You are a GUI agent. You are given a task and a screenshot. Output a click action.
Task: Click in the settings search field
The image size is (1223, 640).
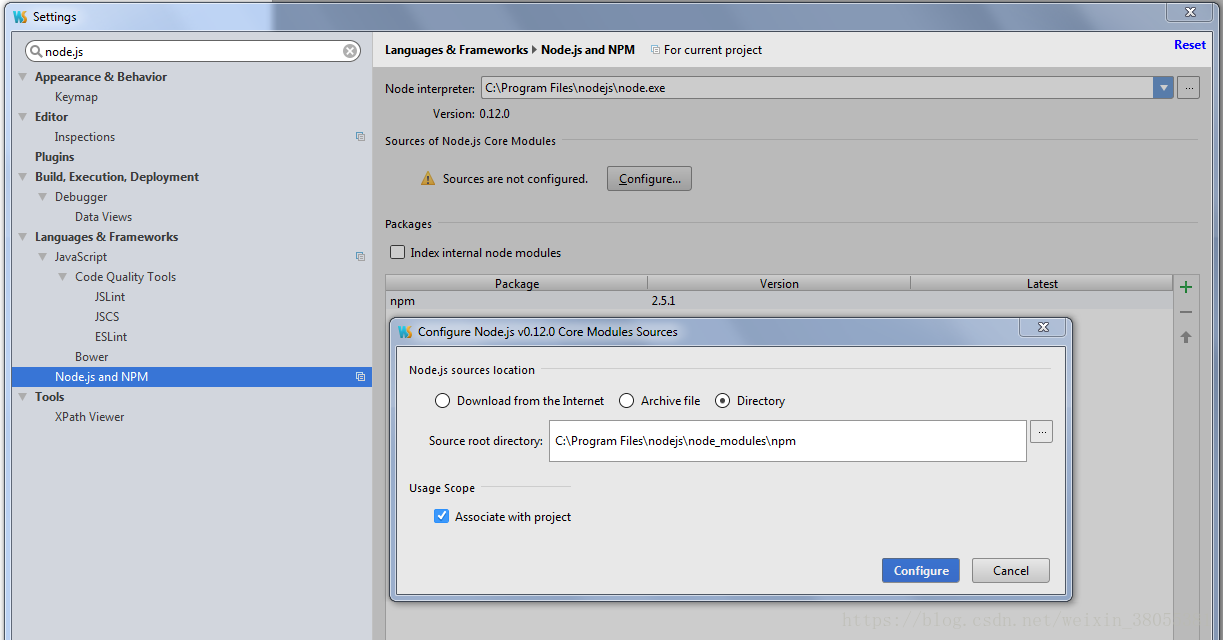tap(191, 51)
